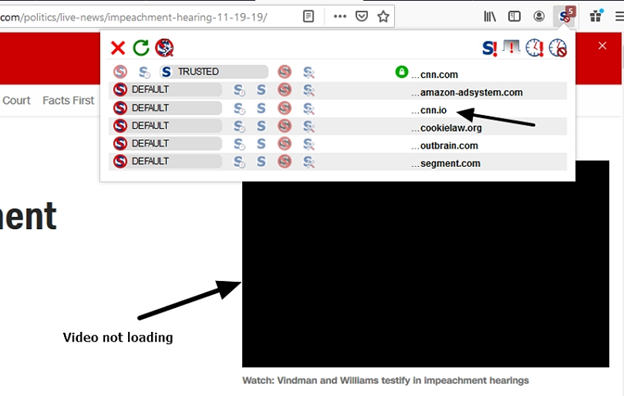Screen dimensions: 624x396
Task: Set cnn.io to TRUSTED
Action: point(261,108)
